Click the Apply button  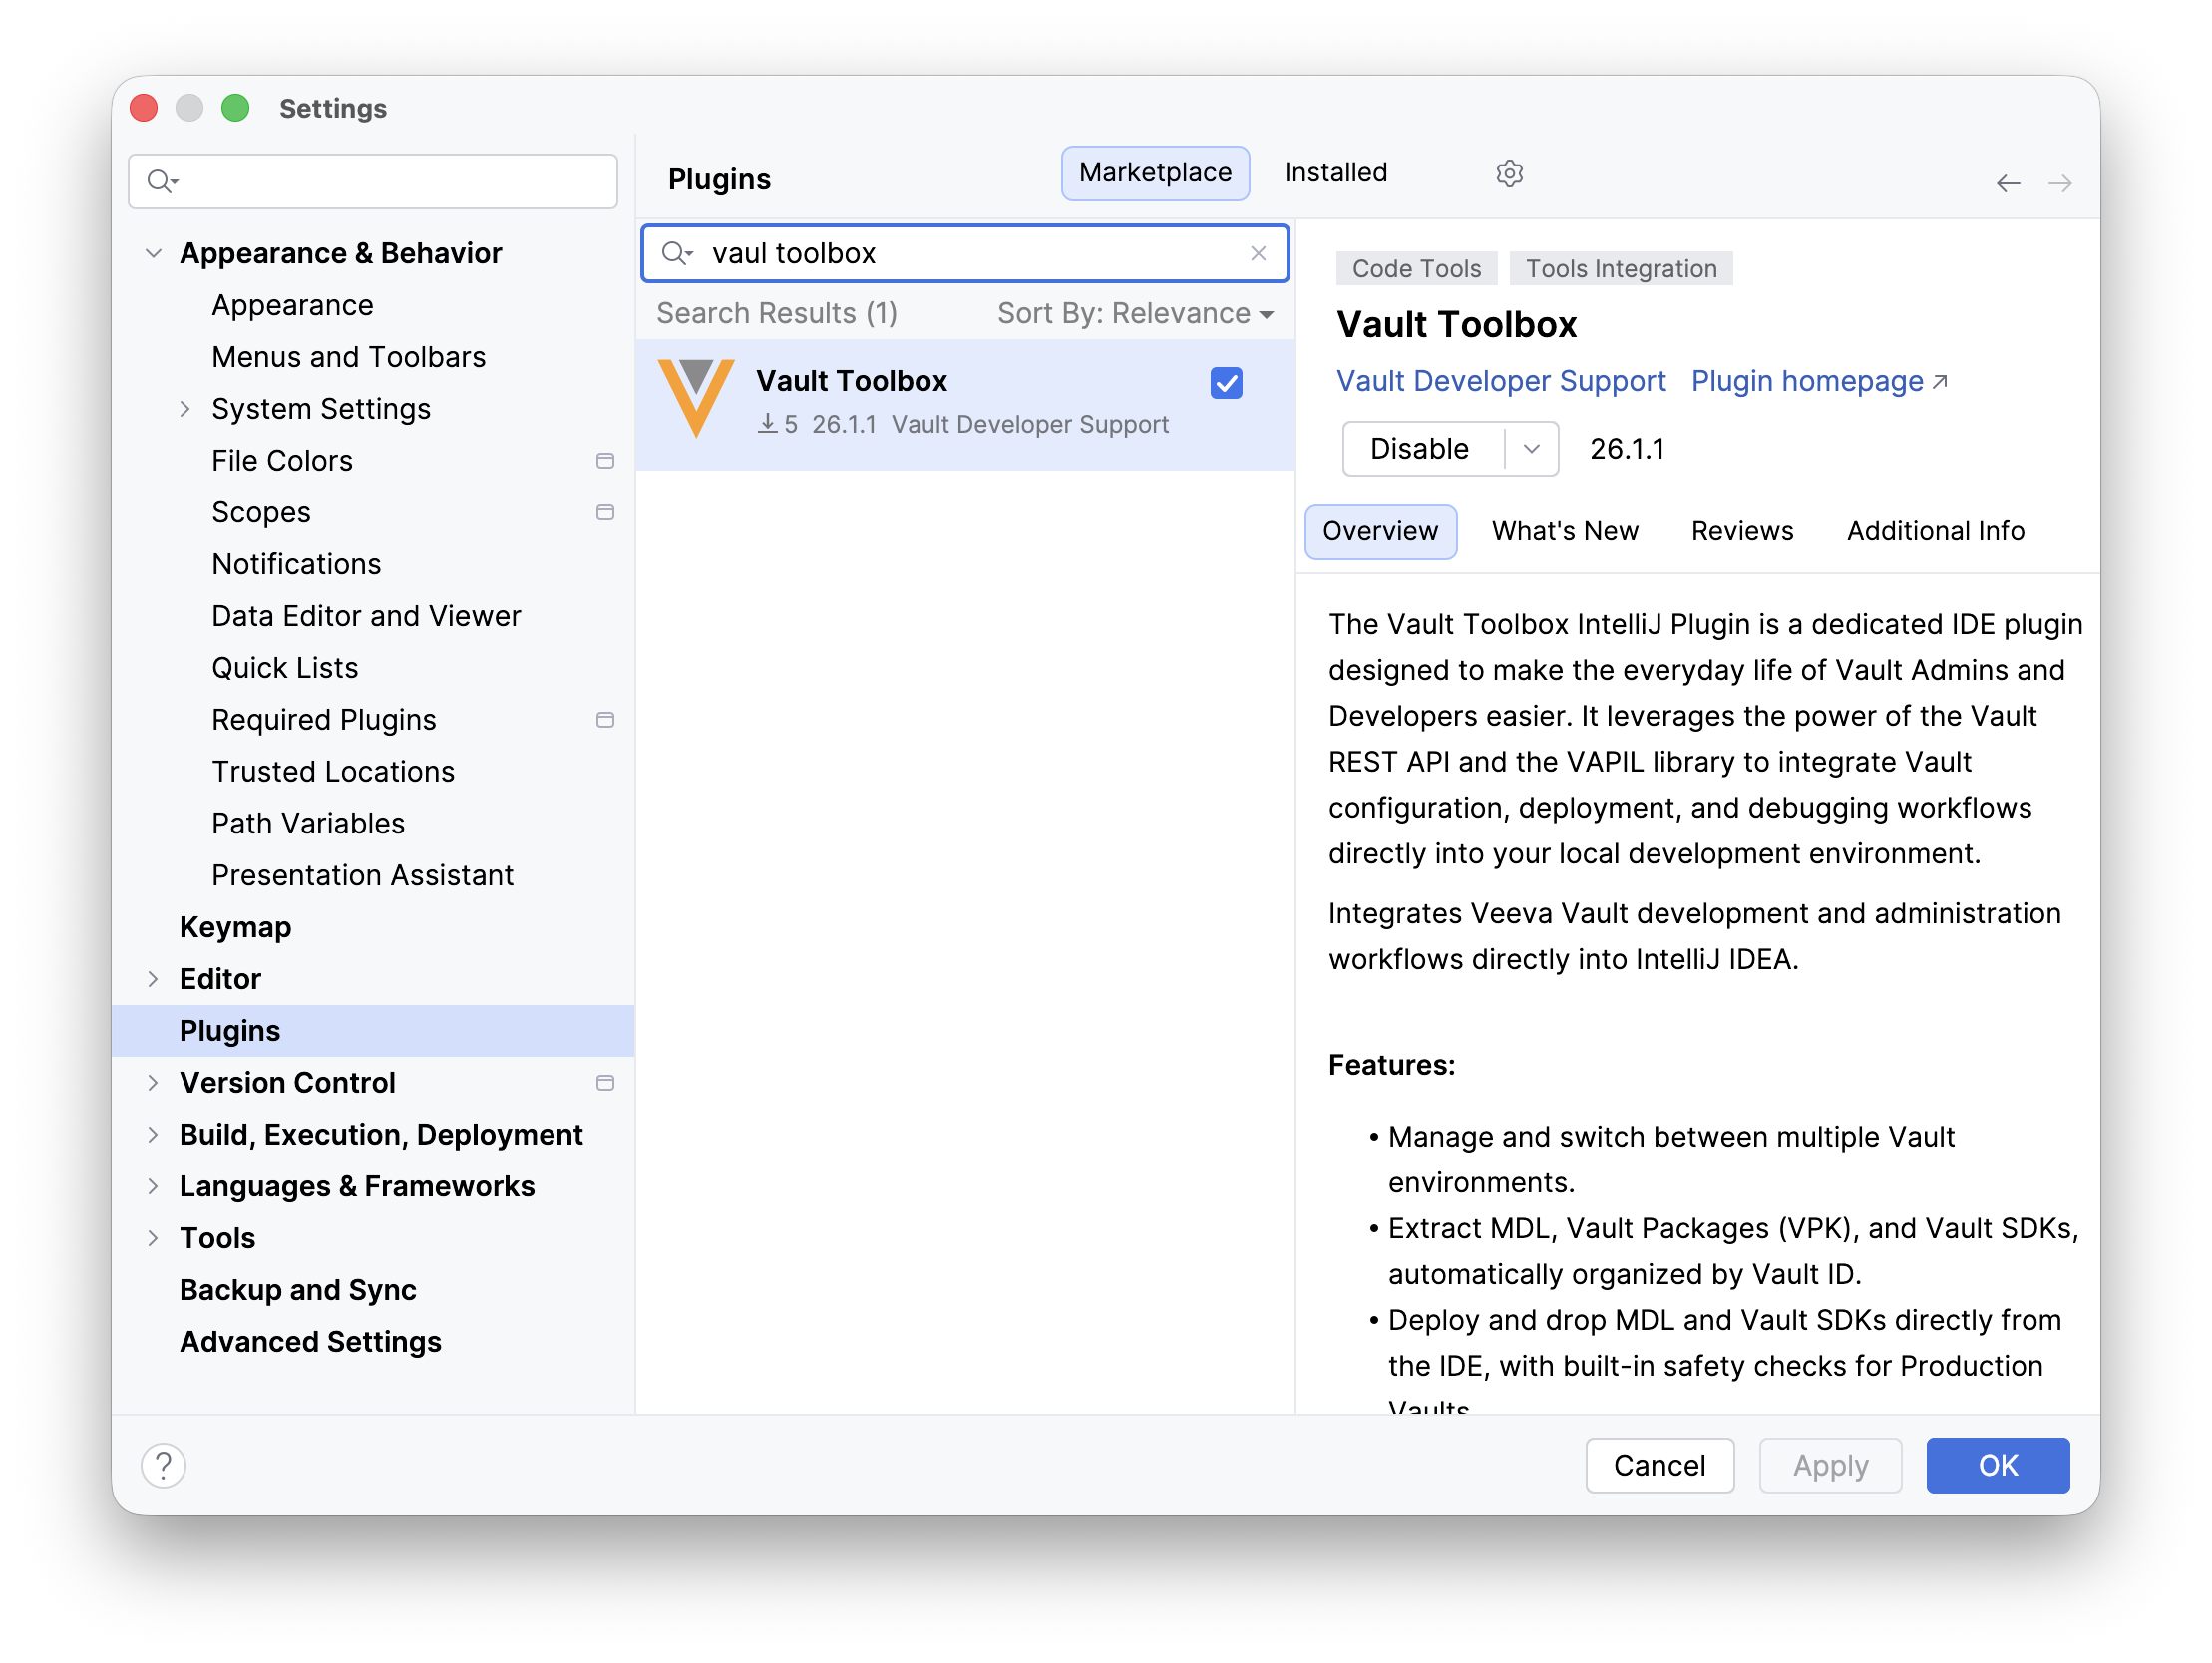1830,1466
